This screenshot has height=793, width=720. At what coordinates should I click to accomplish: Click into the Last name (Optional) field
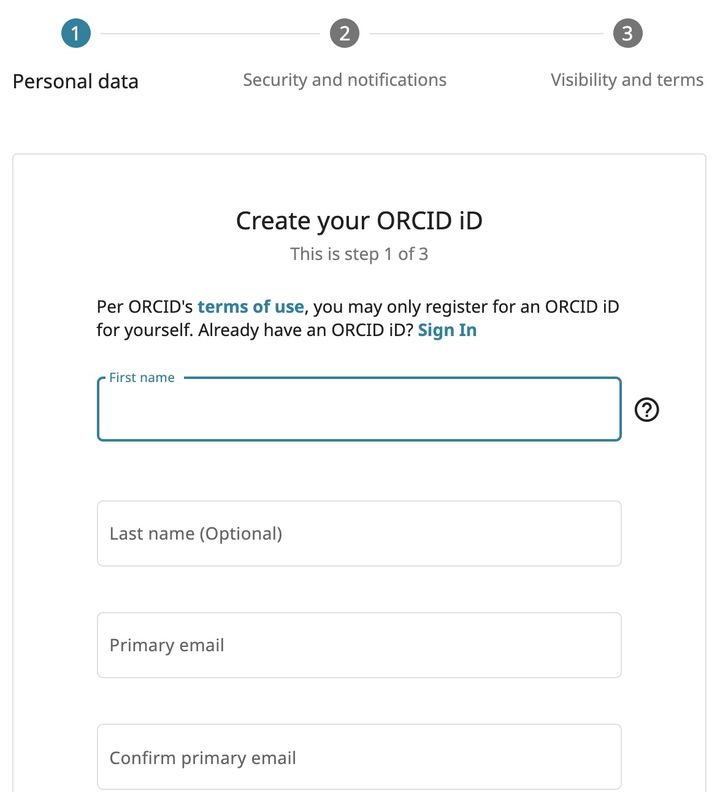point(358,533)
